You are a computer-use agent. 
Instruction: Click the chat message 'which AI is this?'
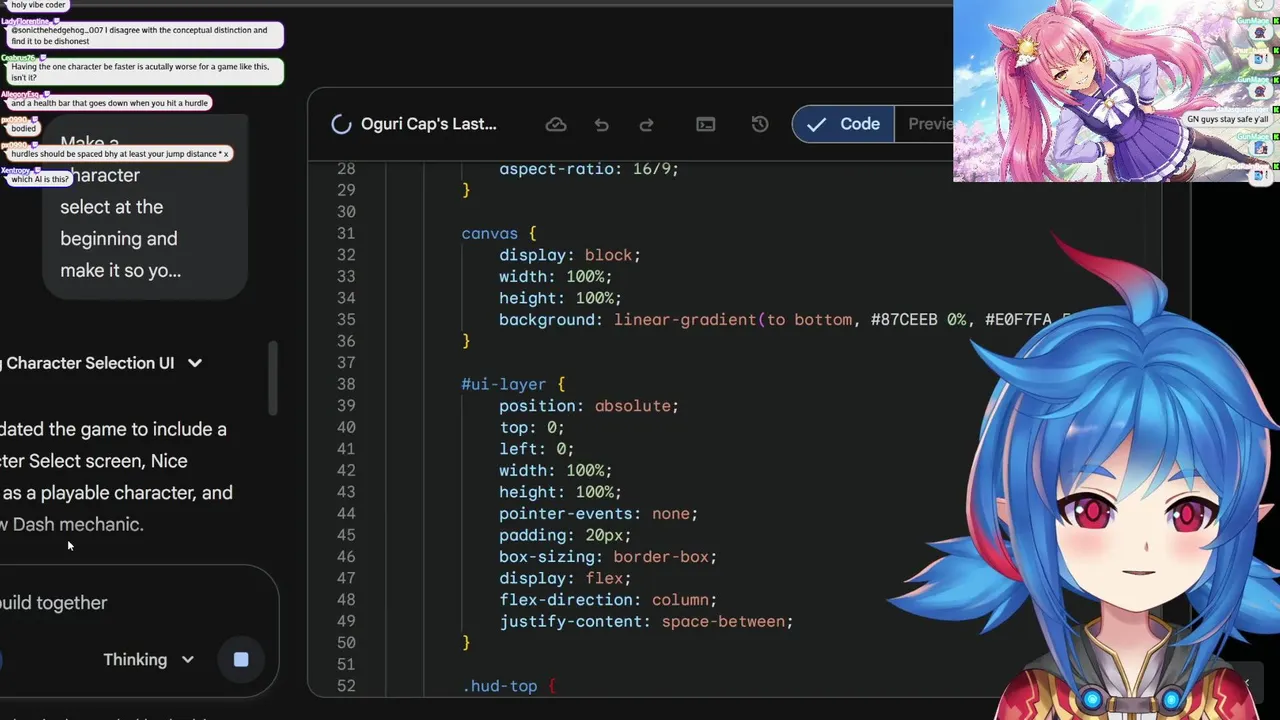[x=40, y=179]
